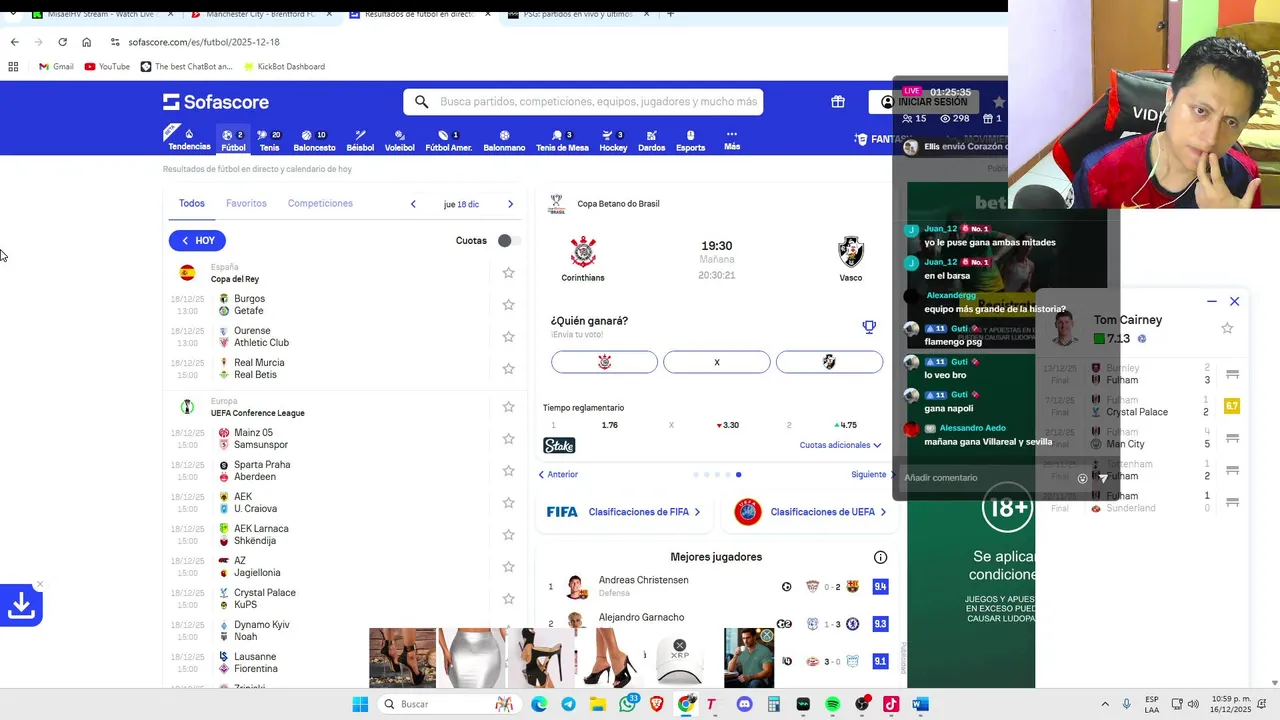Image resolution: width=1280 pixels, height=720 pixels.
Task: Click the trophy icon beside ¿Quién ganará?
Action: 869,327
